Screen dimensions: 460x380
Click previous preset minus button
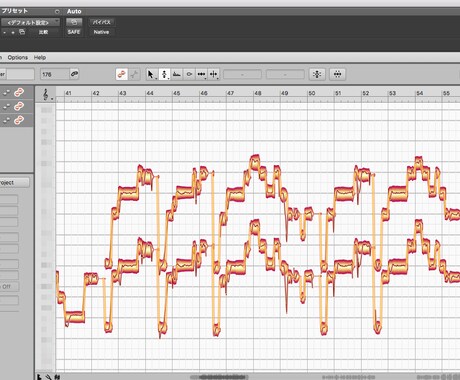click(5, 32)
